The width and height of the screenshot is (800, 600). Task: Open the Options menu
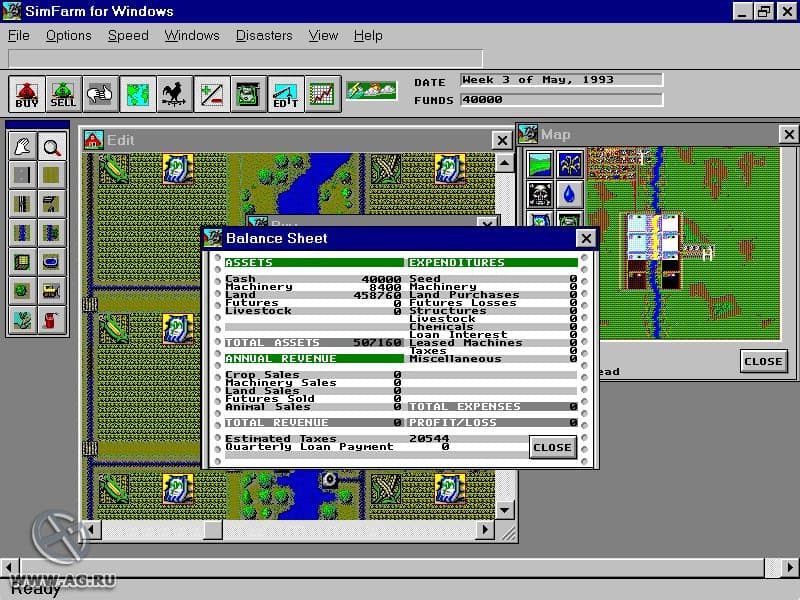tap(68, 36)
